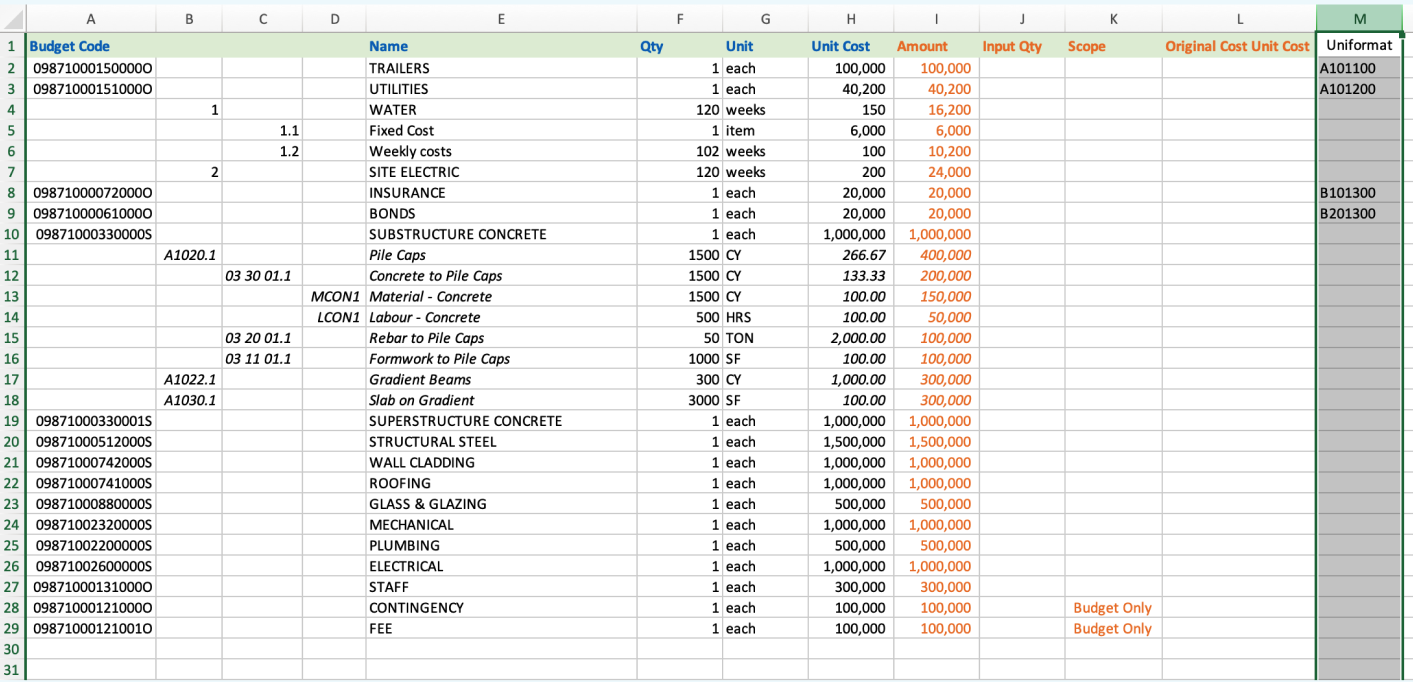Select column H header
Viewport: 1413px width, 682px height.
(x=850, y=18)
